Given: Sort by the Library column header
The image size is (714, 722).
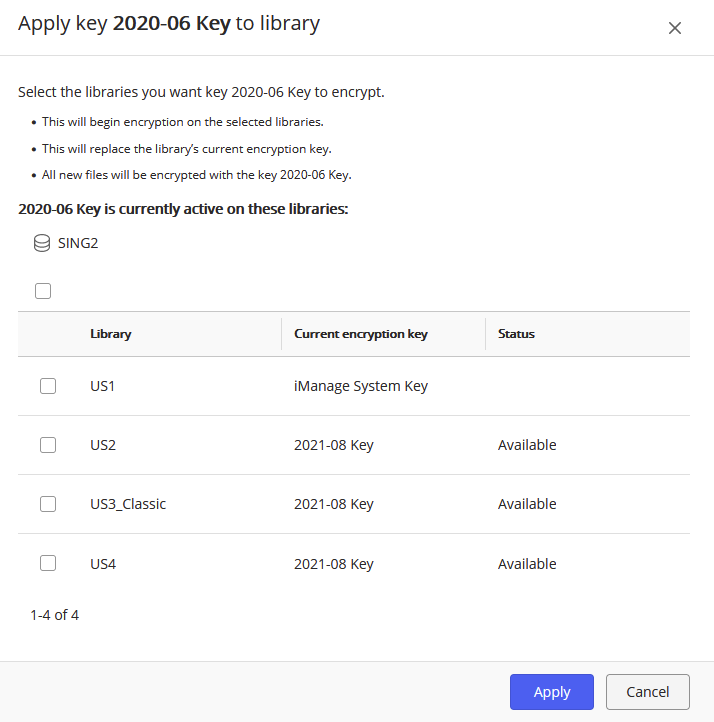Looking at the screenshot, I should pos(111,334).
